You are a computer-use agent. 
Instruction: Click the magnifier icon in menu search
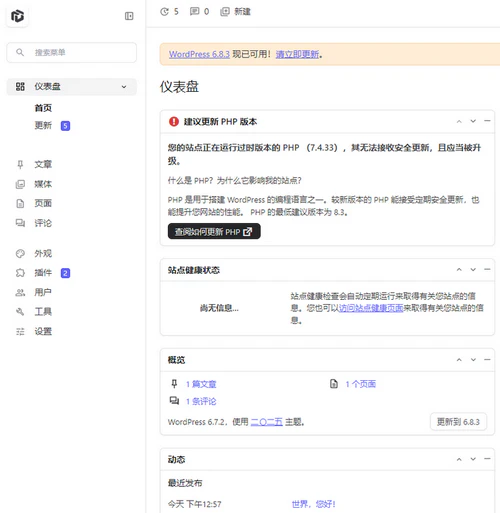tap(20, 52)
